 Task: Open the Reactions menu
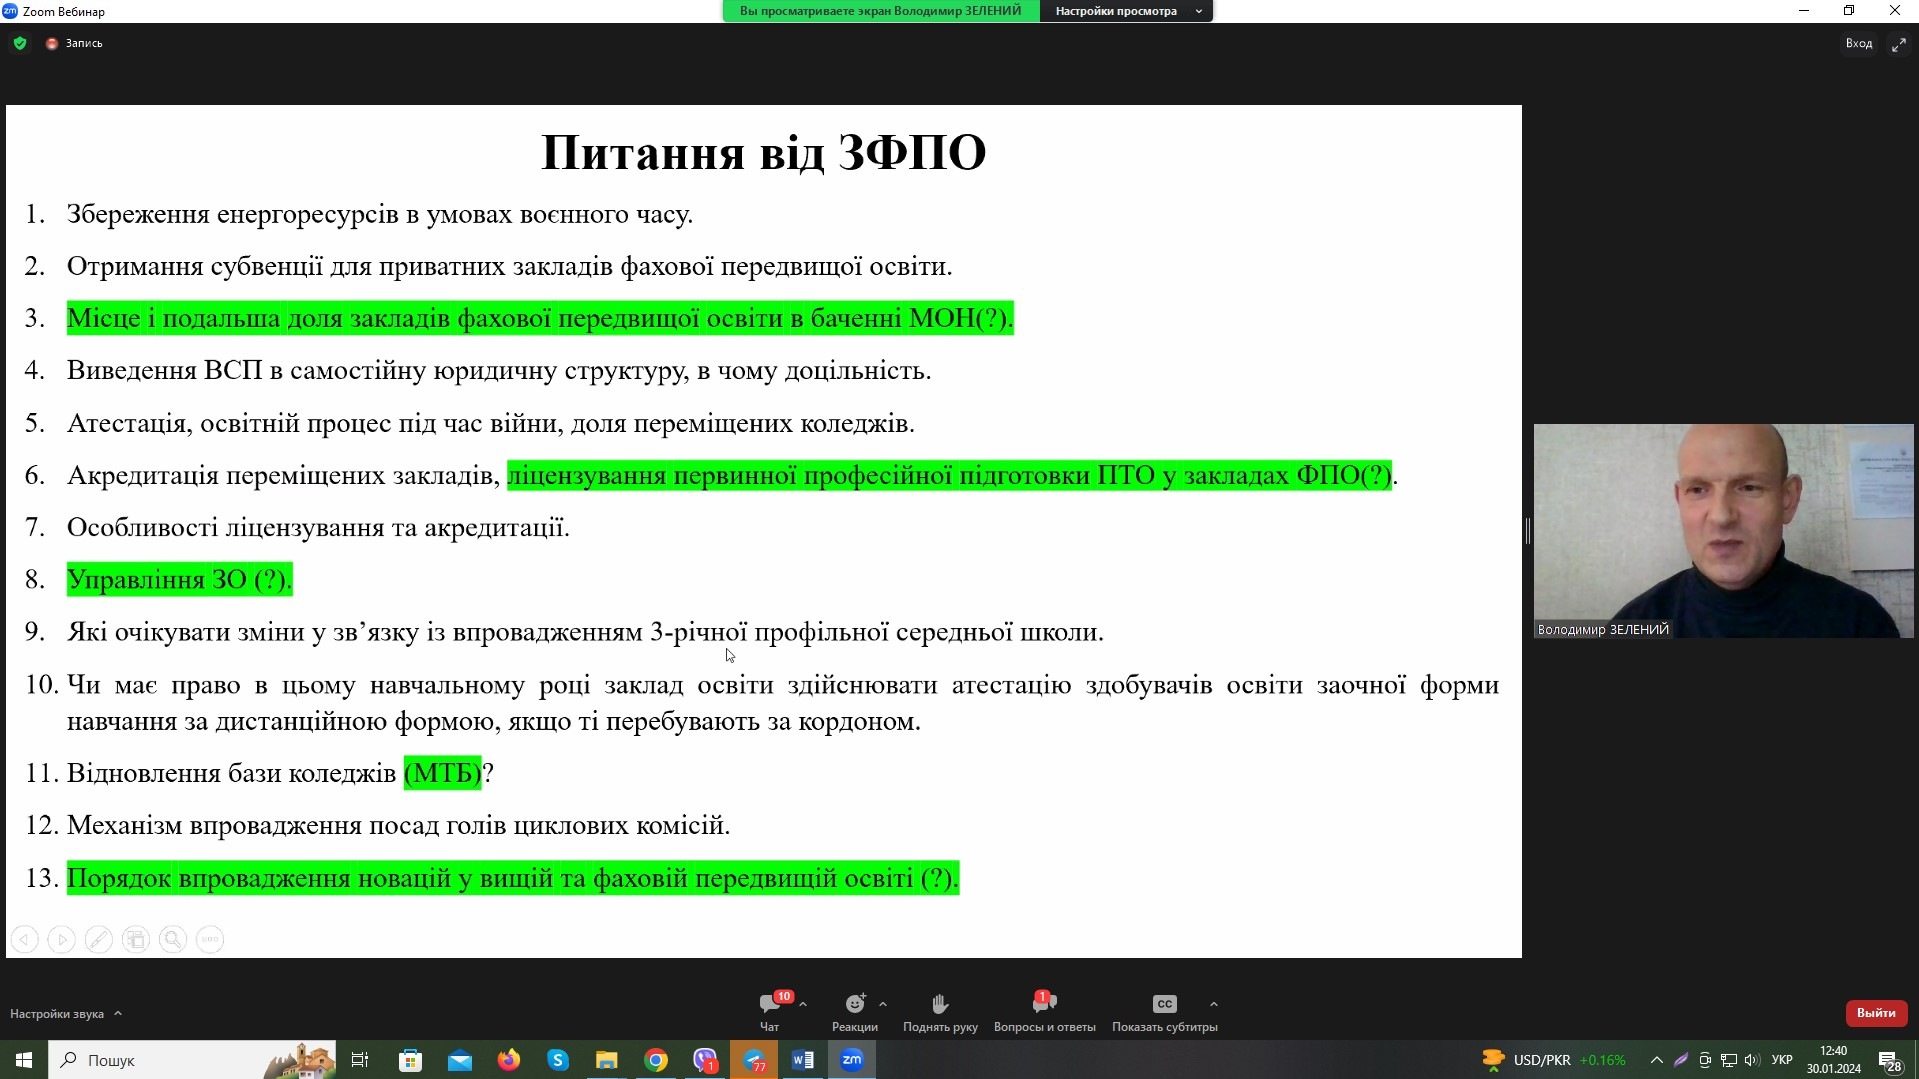click(854, 1010)
